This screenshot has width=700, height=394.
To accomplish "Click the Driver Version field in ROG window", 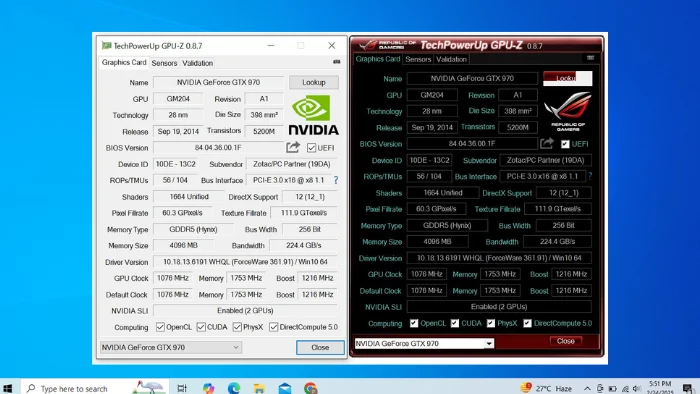I will tap(499, 258).
